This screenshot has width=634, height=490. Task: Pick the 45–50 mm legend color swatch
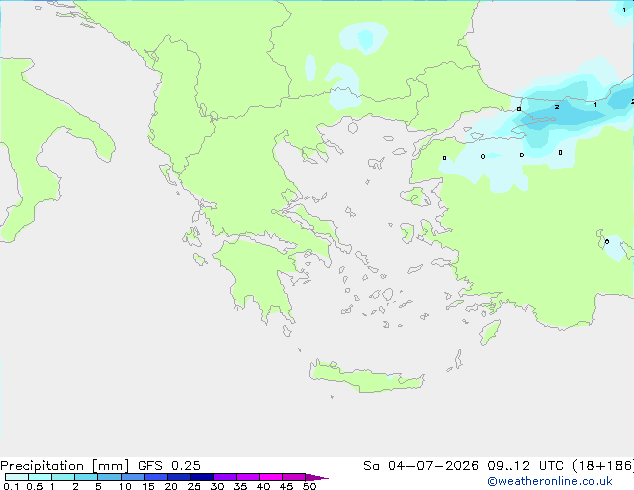point(294,477)
